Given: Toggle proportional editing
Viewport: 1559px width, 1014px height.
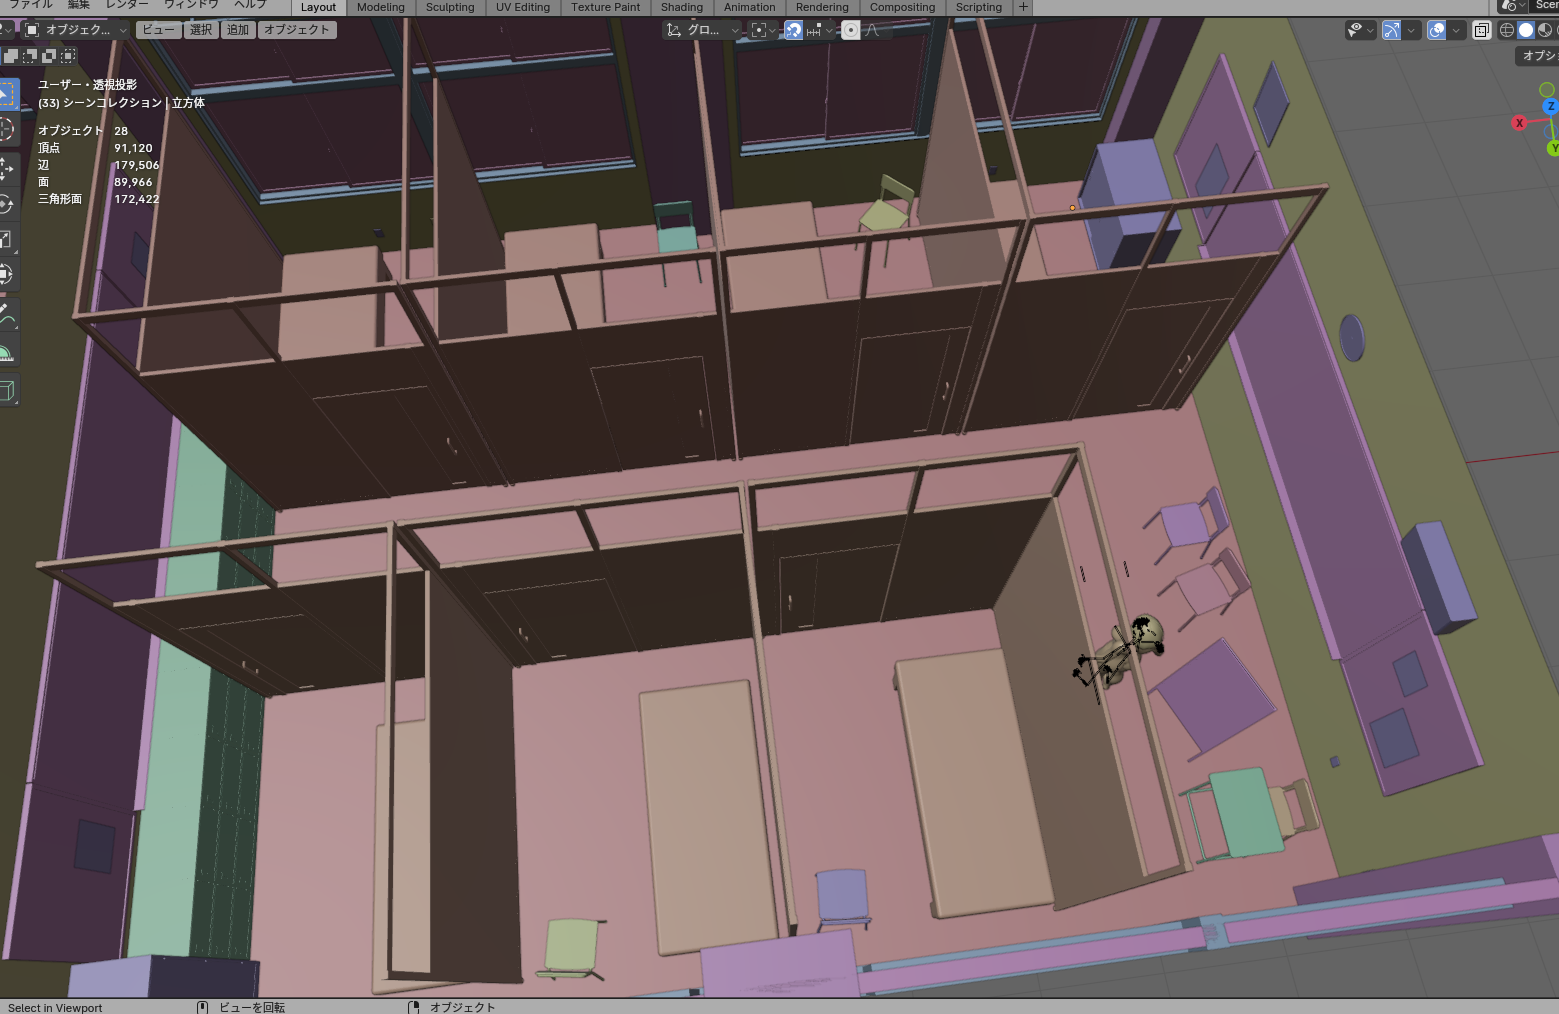Looking at the screenshot, I should (851, 30).
